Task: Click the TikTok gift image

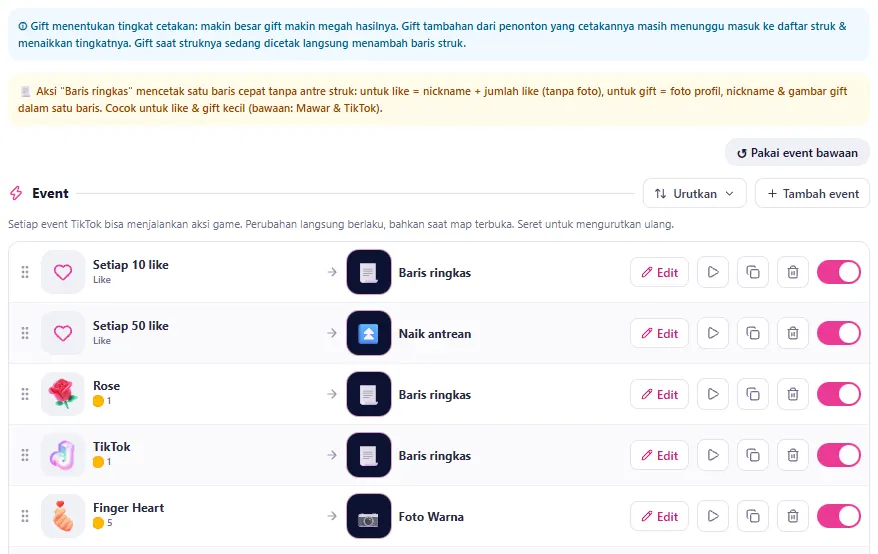Action: tap(63, 455)
